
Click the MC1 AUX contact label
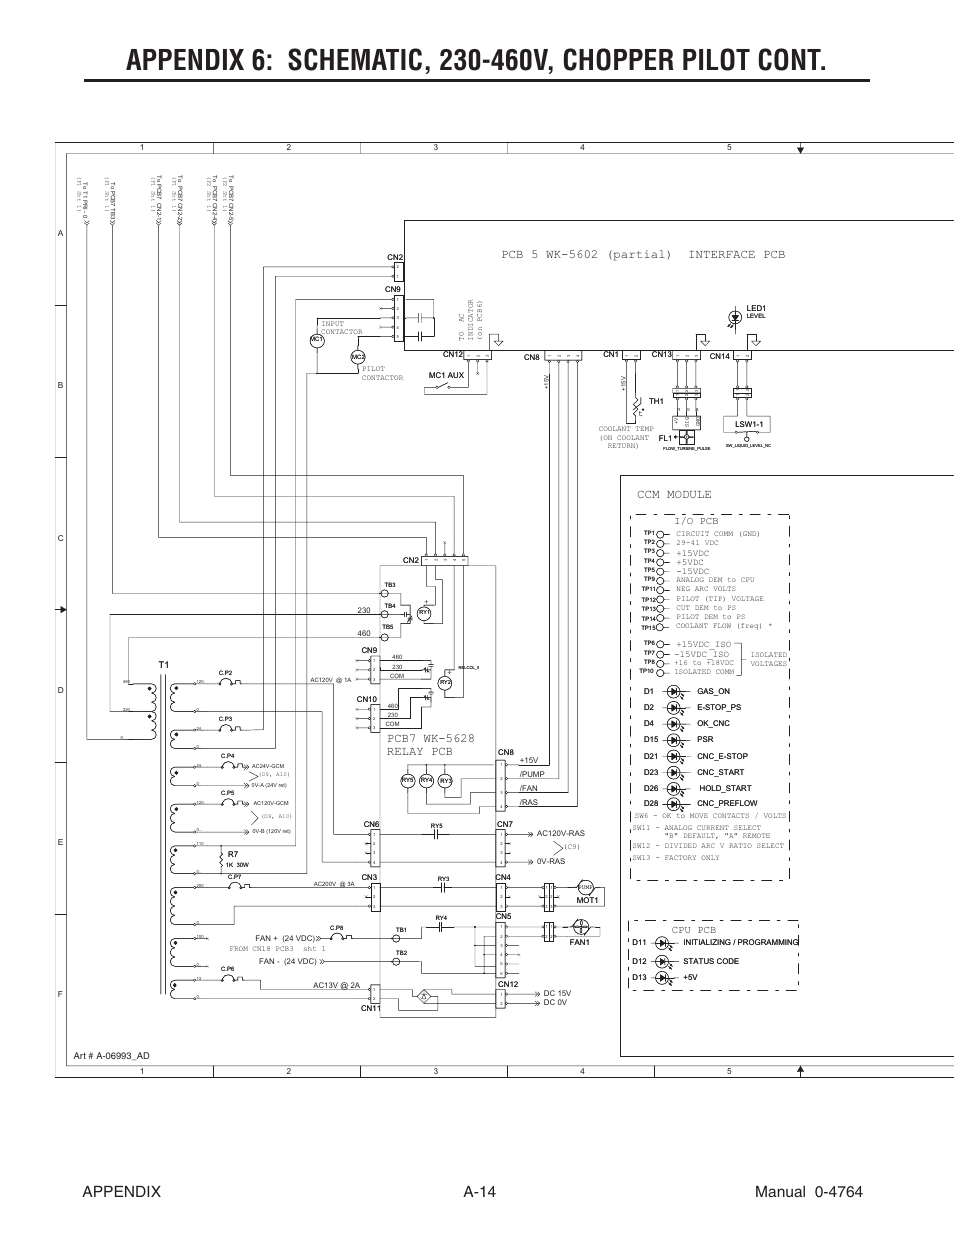pos(447,375)
